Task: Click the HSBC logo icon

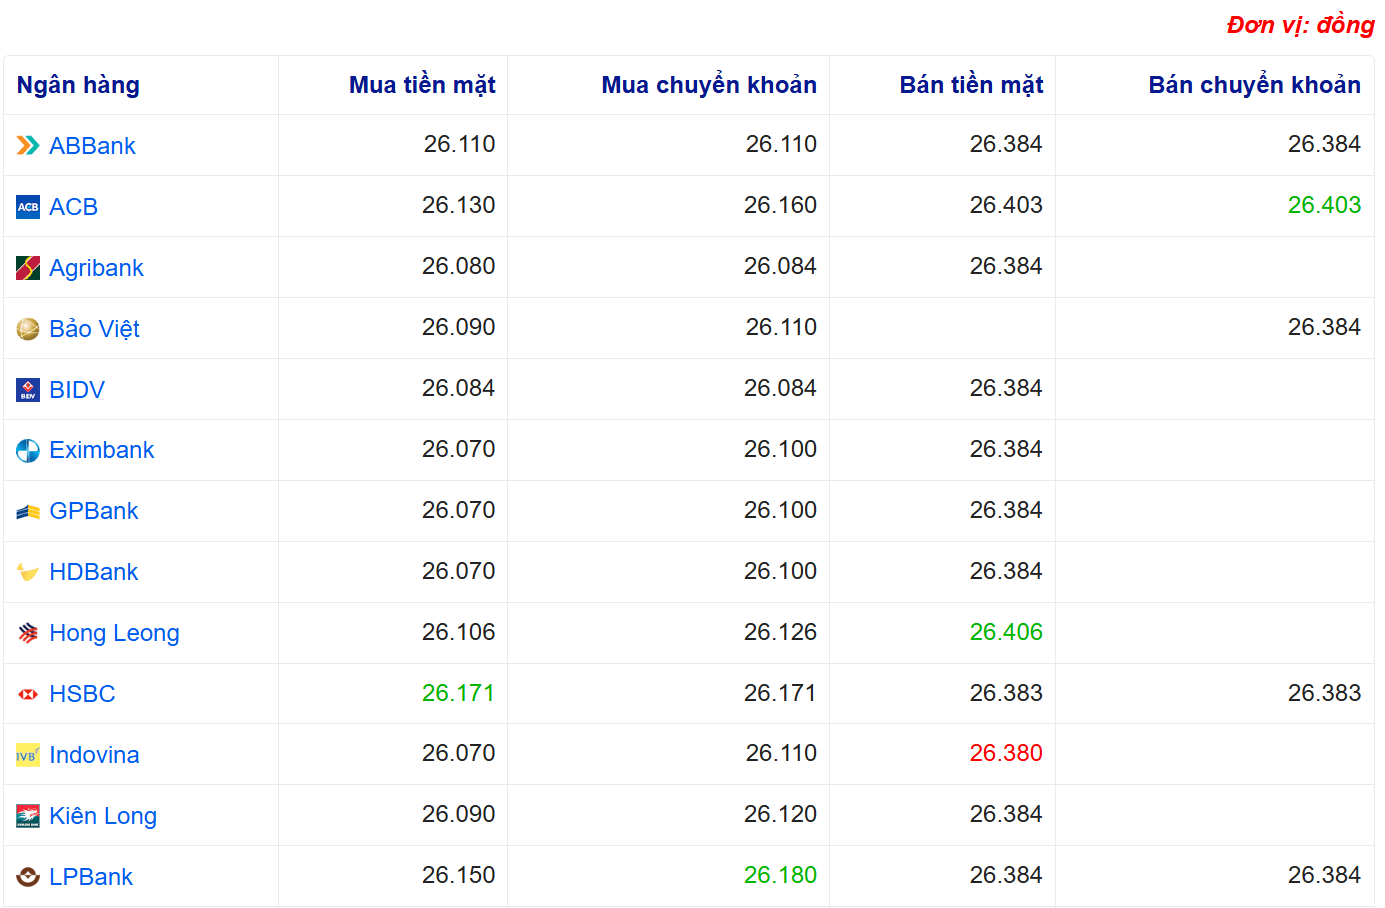Action: 28,694
